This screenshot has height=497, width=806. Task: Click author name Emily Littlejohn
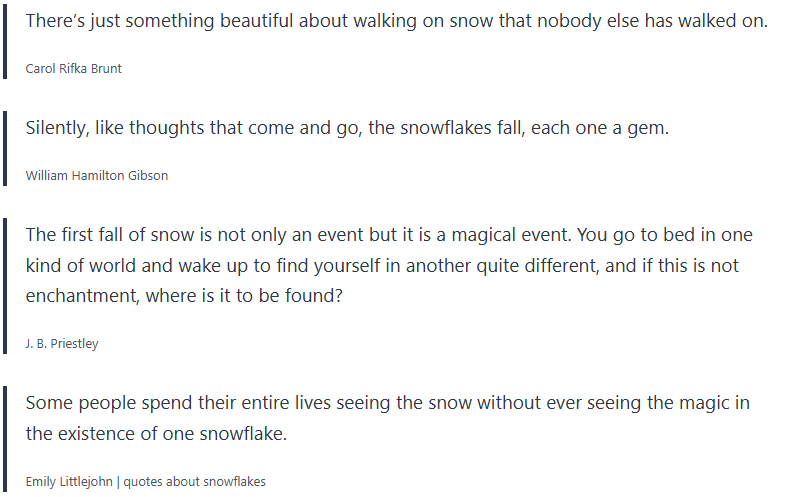click(68, 482)
